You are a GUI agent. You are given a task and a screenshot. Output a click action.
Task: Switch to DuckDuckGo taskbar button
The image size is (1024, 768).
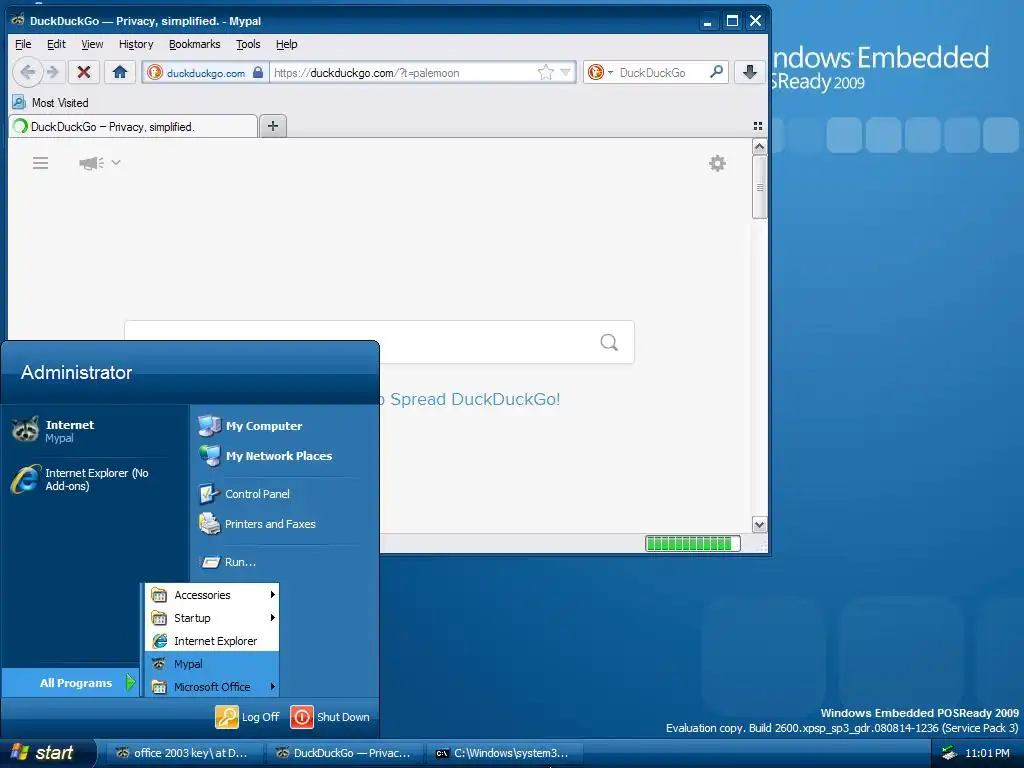click(x=344, y=753)
